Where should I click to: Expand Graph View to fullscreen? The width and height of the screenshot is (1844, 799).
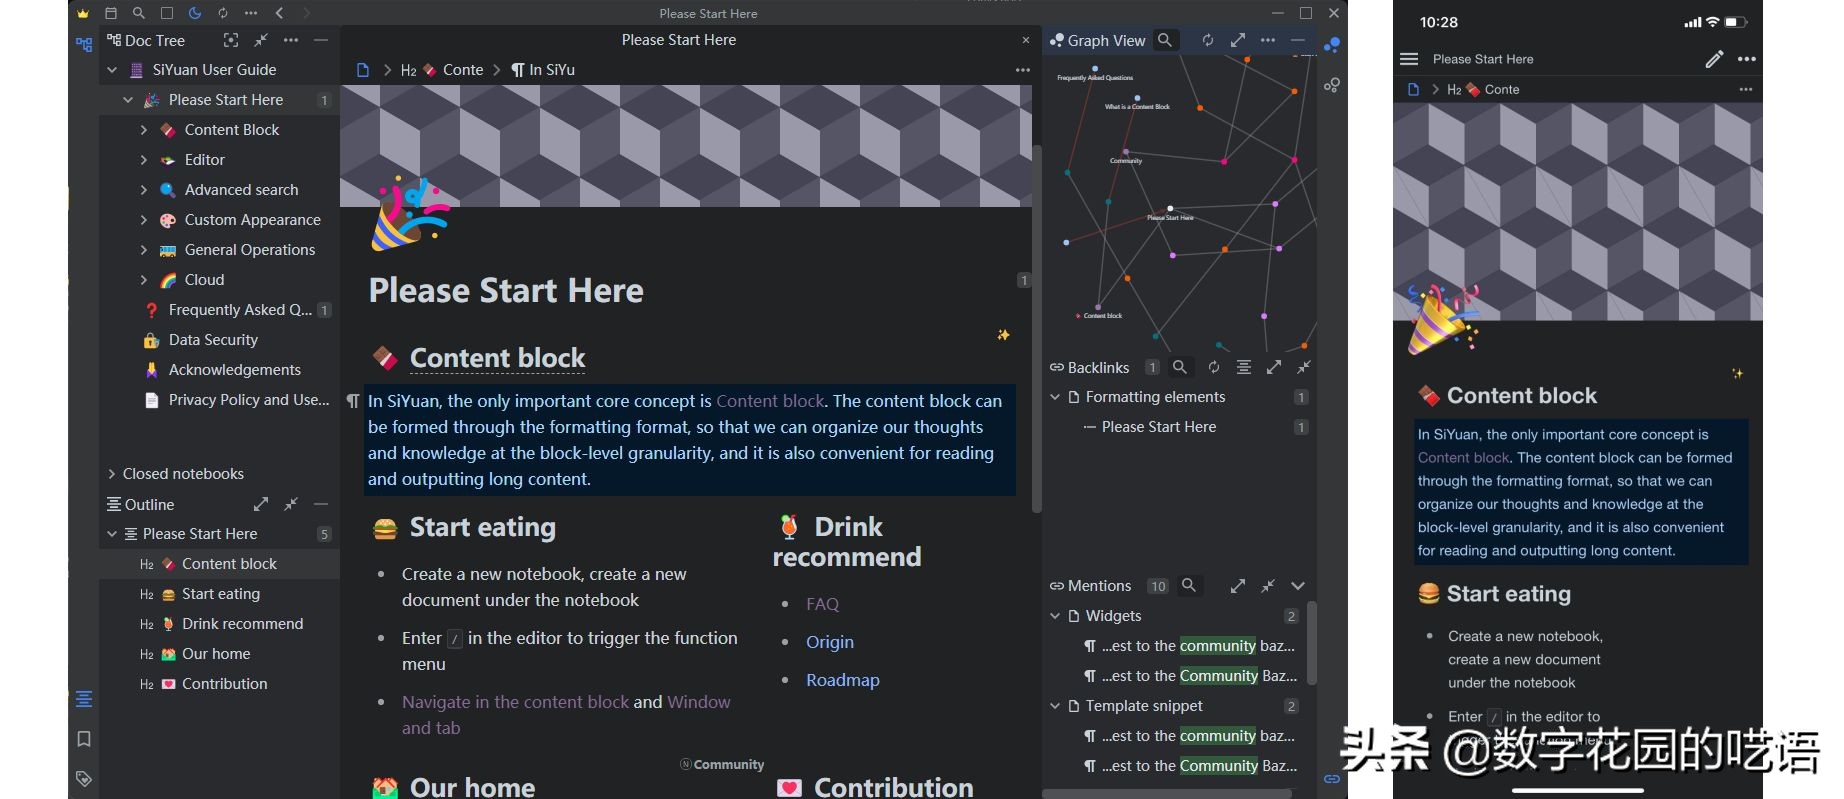(x=1238, y=40)
